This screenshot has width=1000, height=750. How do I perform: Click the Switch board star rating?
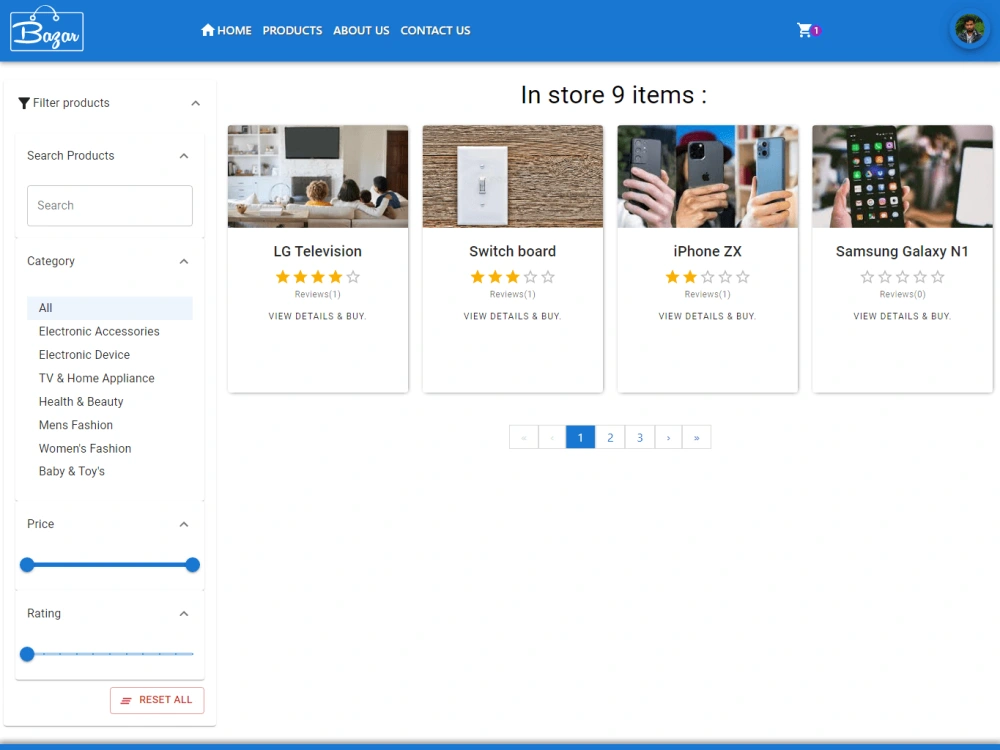pos(513,277)
